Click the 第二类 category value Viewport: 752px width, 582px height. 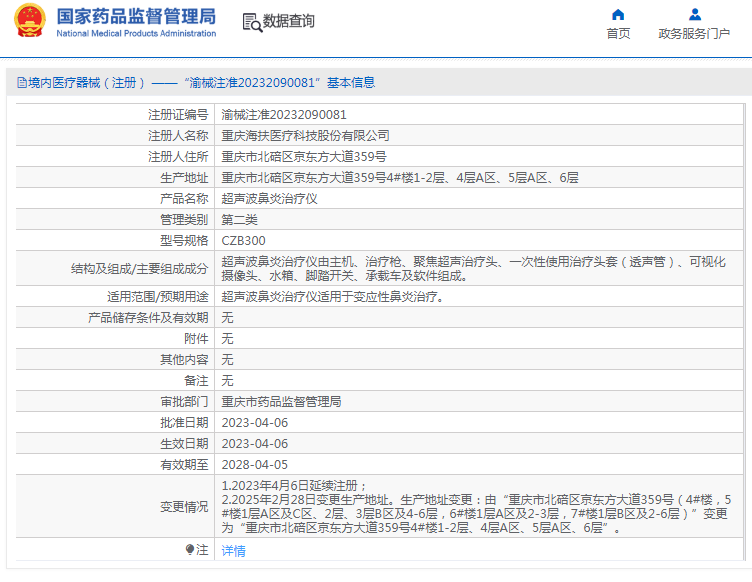pyautogui.click(x=239, y=220)
